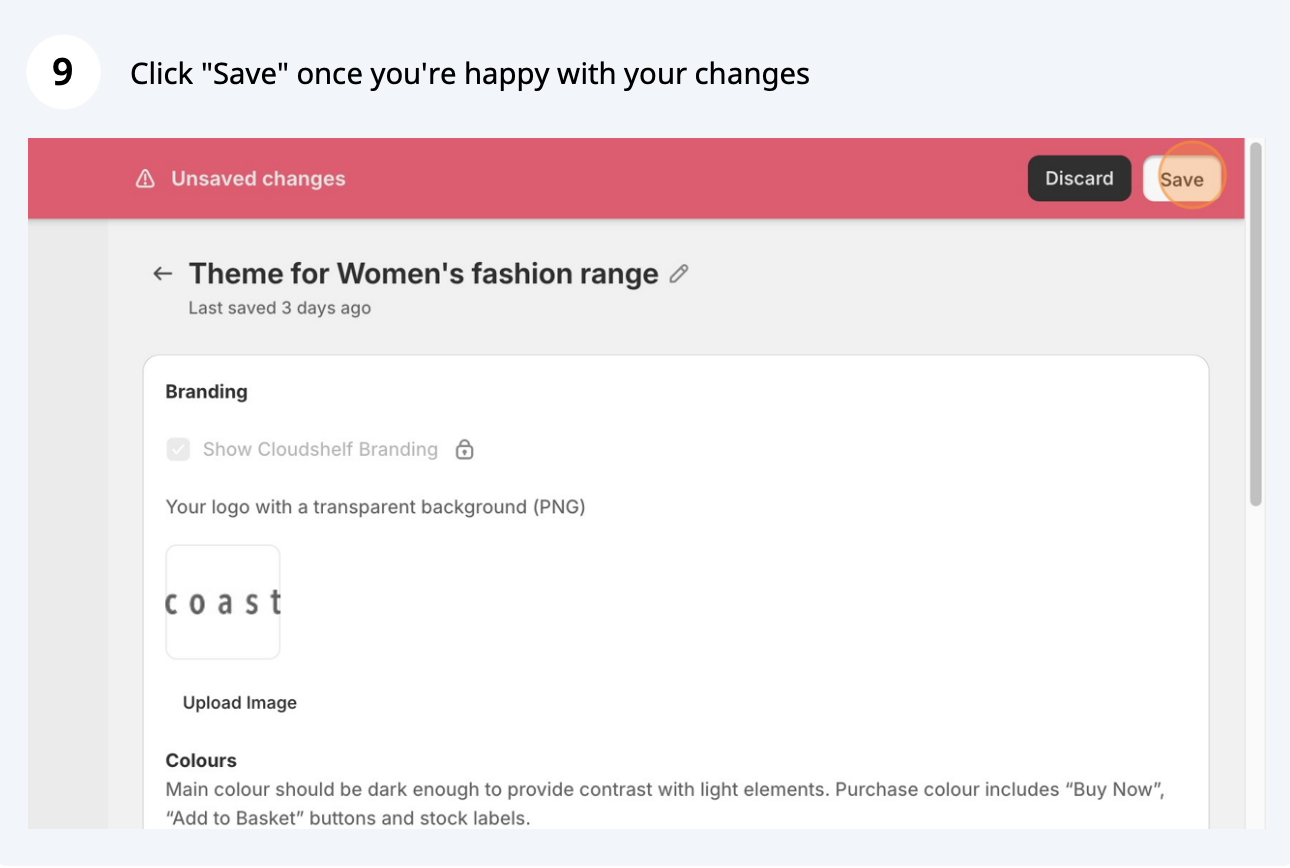Discard the unsaved changes
The width and height of the screenshot is (1290, 868).
(1079, 179)
